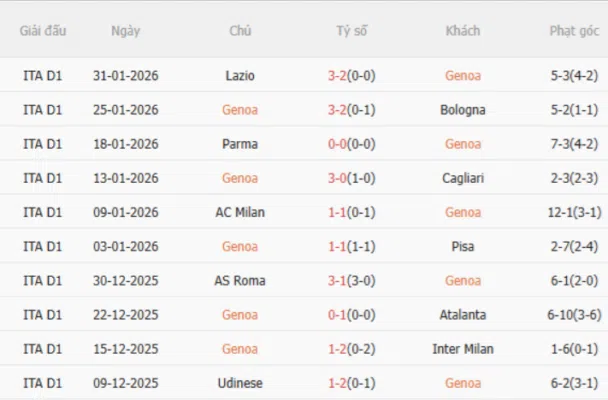Select the Parma team name
The image size is (608, 400).
pos(240,144)
